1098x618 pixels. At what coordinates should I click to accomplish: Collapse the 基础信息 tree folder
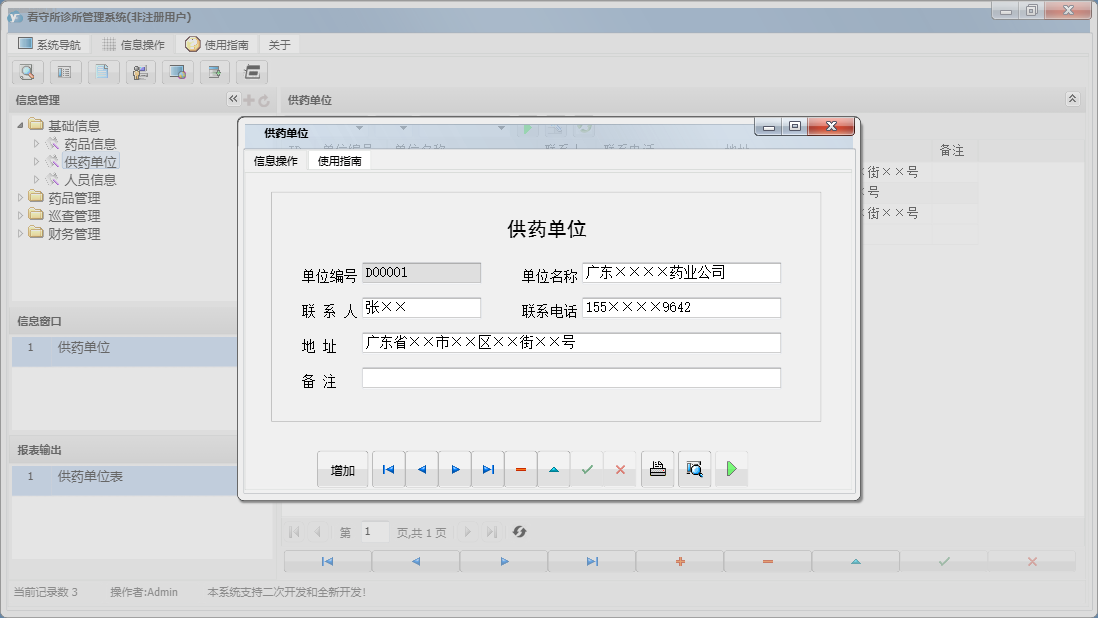[x=21, y=126]
